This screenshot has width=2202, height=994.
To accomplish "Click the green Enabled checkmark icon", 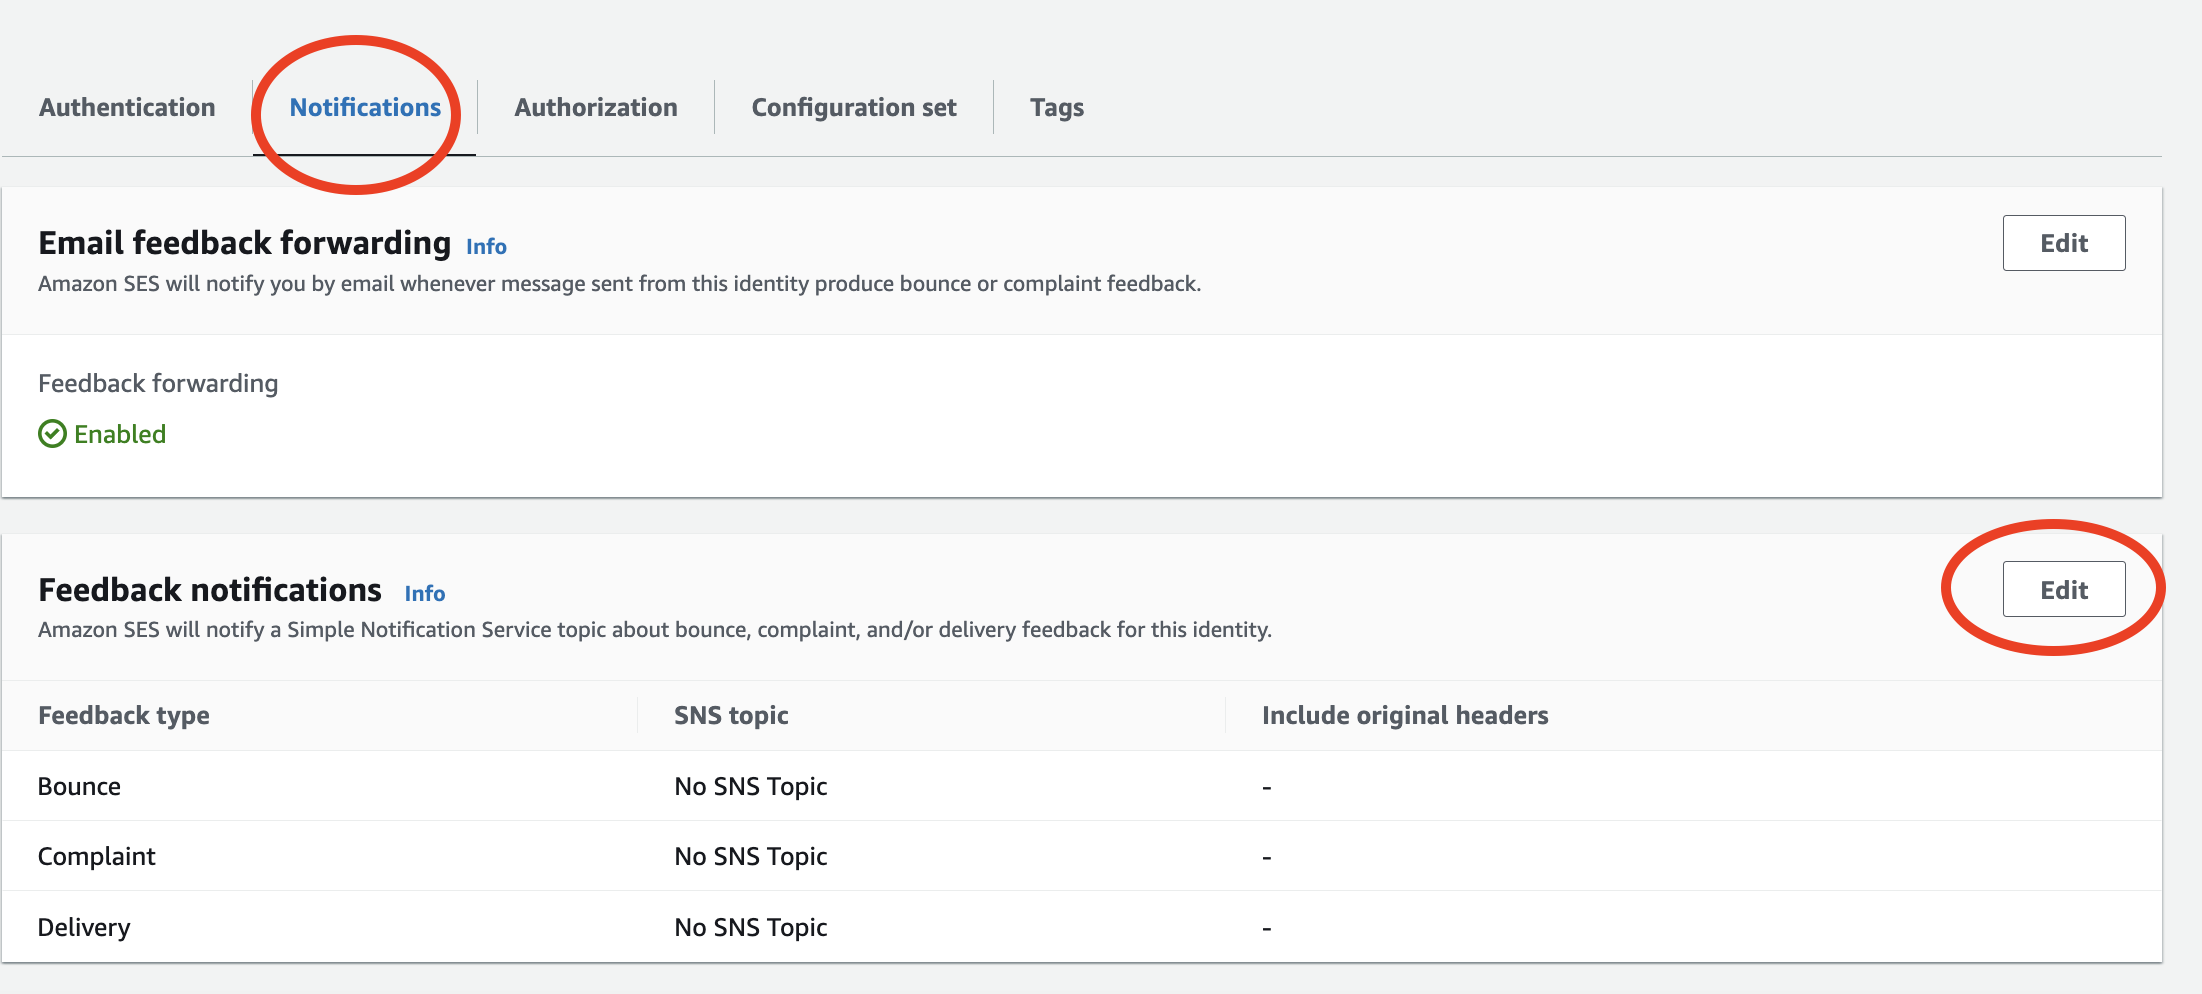I will point(52,434).
